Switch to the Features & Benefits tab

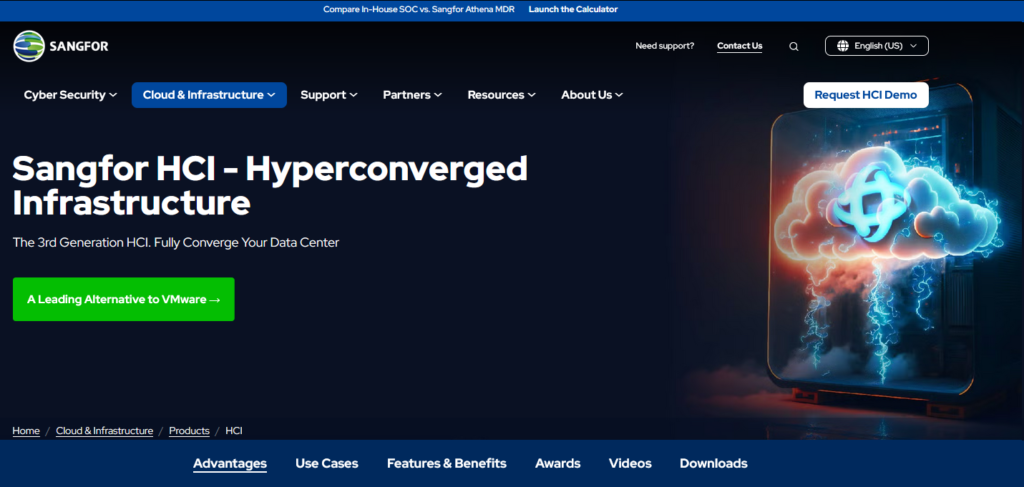tap(446, 464)
